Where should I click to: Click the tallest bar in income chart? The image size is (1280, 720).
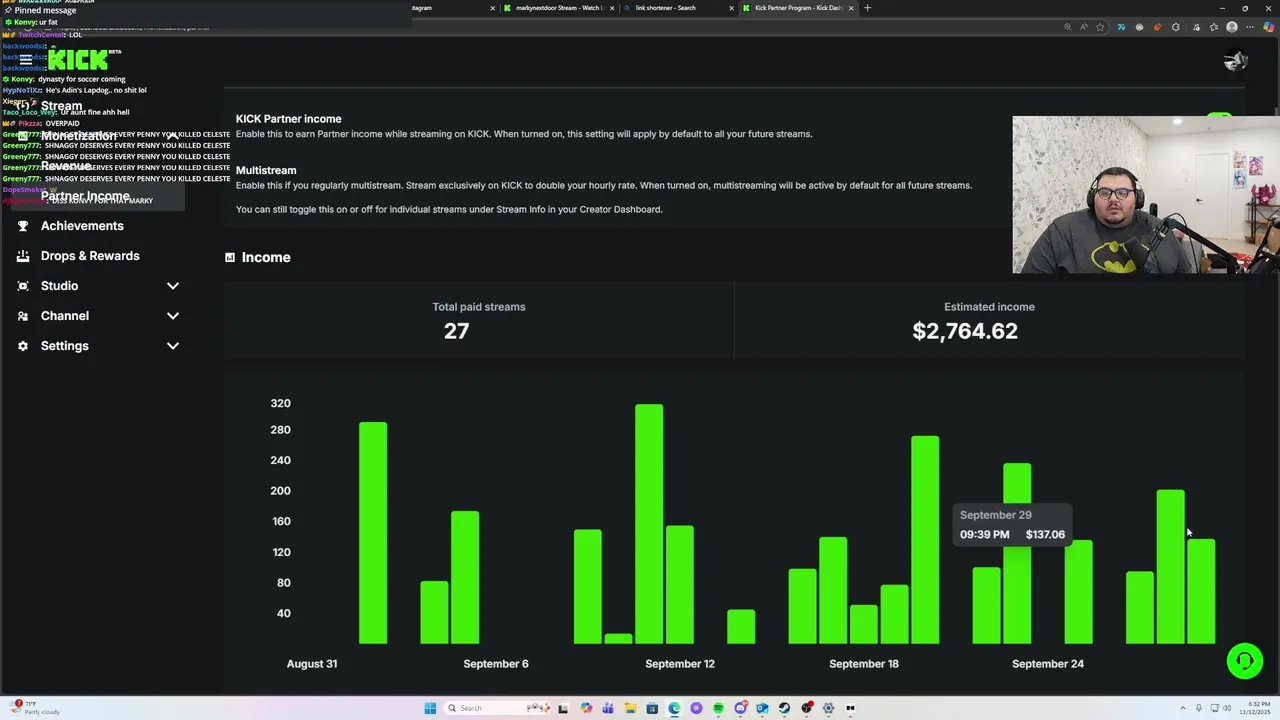[649, 524]
